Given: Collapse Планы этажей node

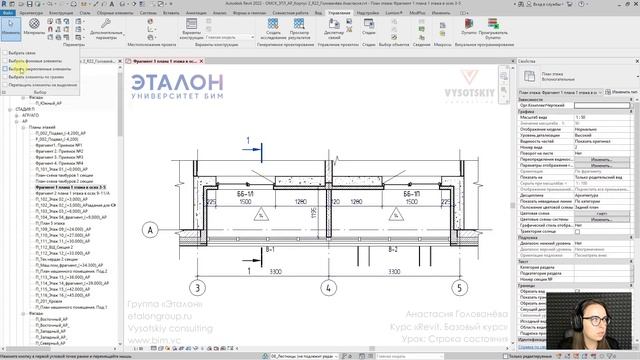Looking at the screenshot, I should (x=23, y=127).
